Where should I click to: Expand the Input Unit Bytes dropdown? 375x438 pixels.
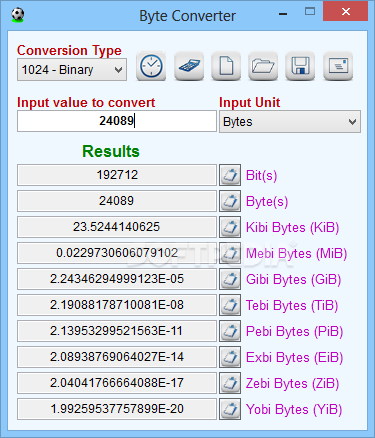[x=290, y=122]
